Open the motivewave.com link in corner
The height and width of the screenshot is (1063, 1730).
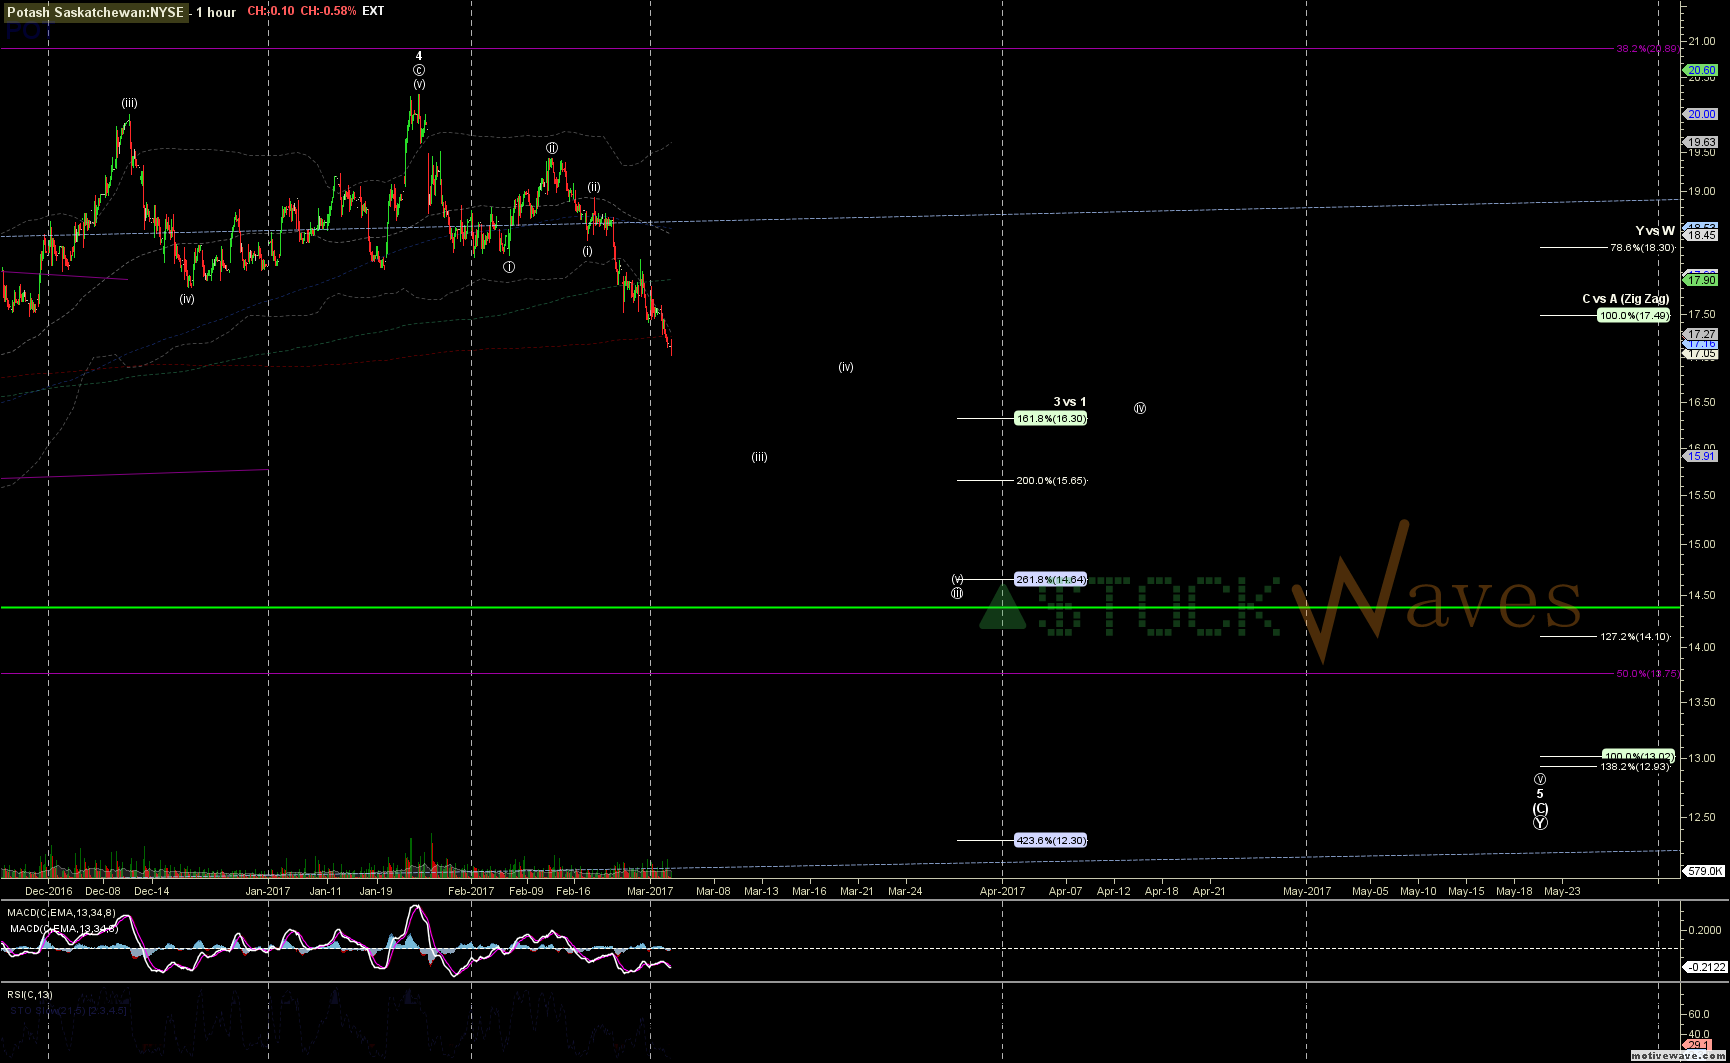[x=1678, y=1056]
